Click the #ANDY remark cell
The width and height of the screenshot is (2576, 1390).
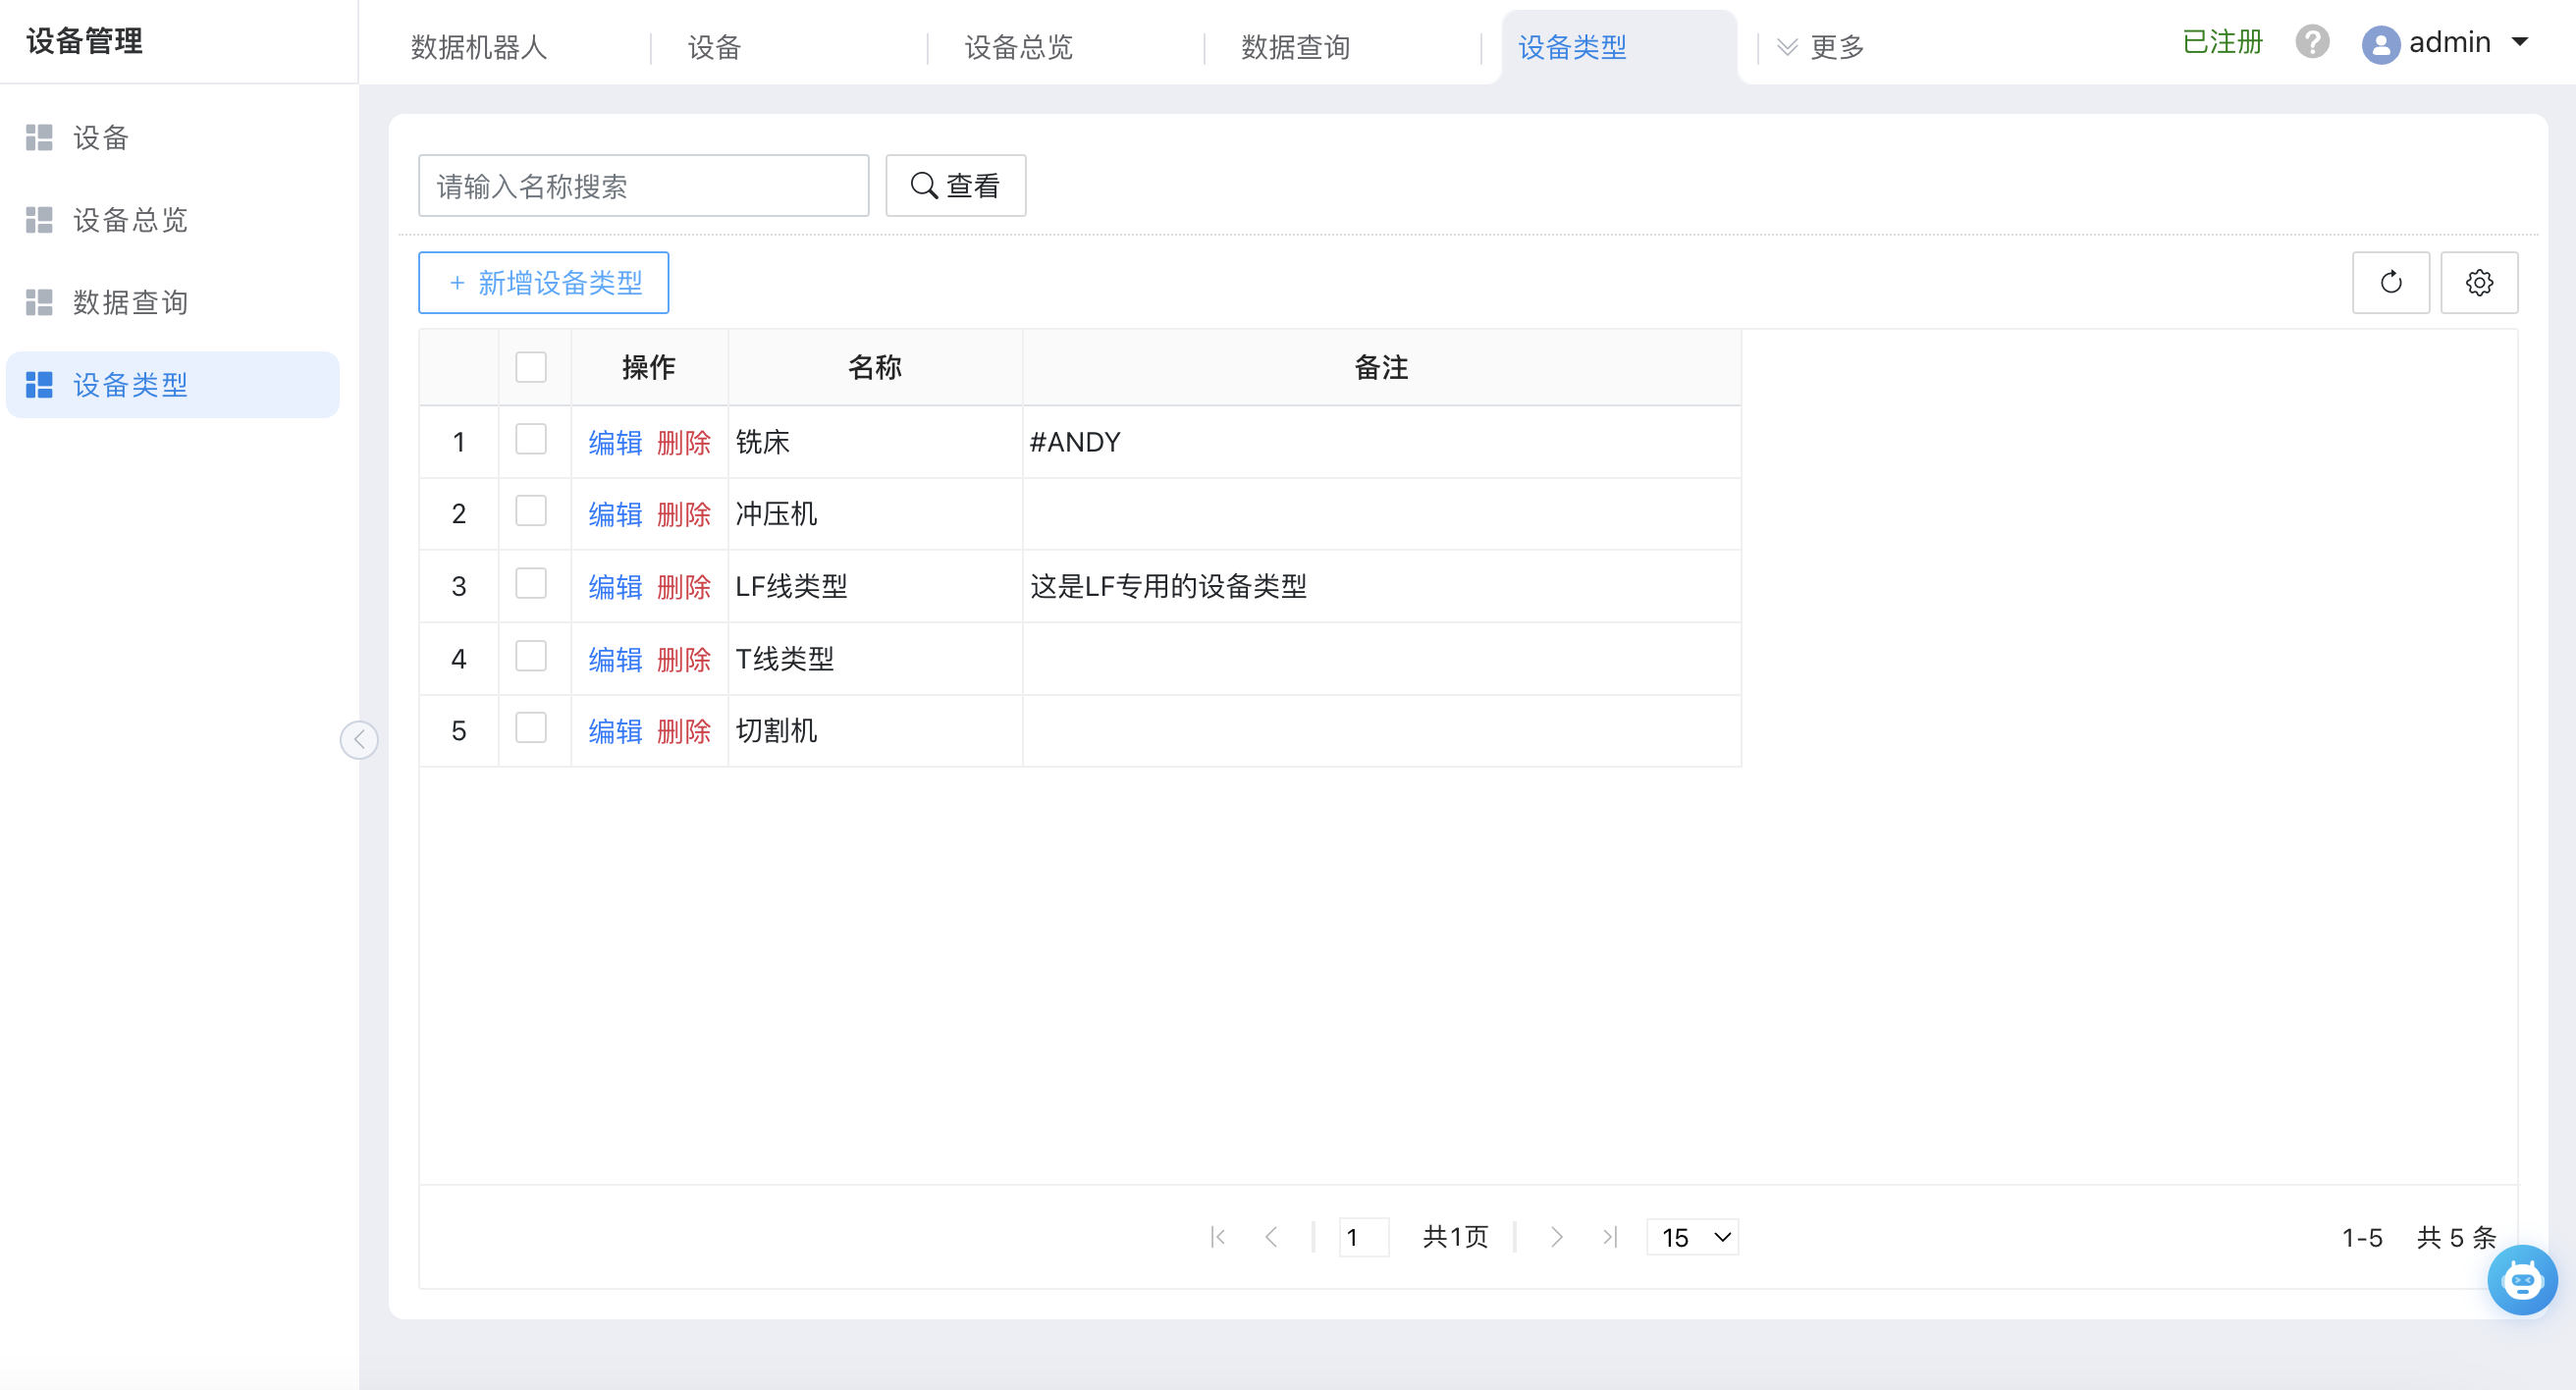click(1381, 442)
